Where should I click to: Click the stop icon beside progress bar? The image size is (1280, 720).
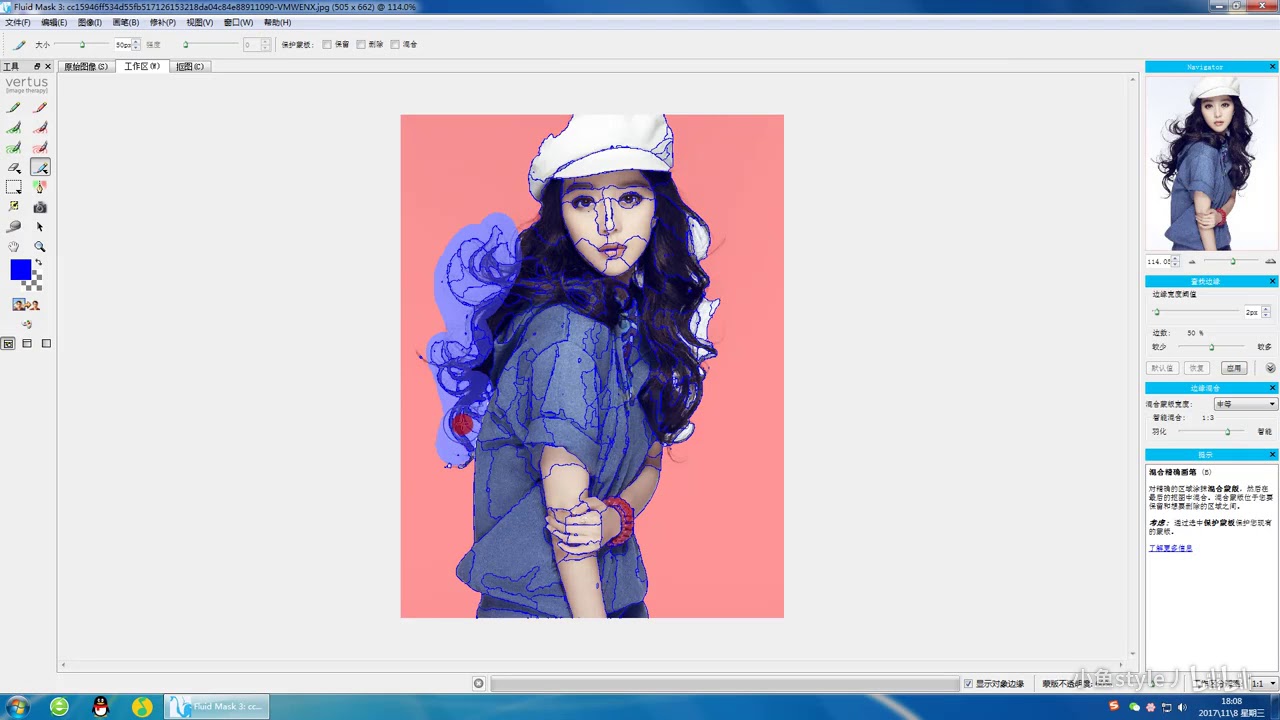coord(478,684)
